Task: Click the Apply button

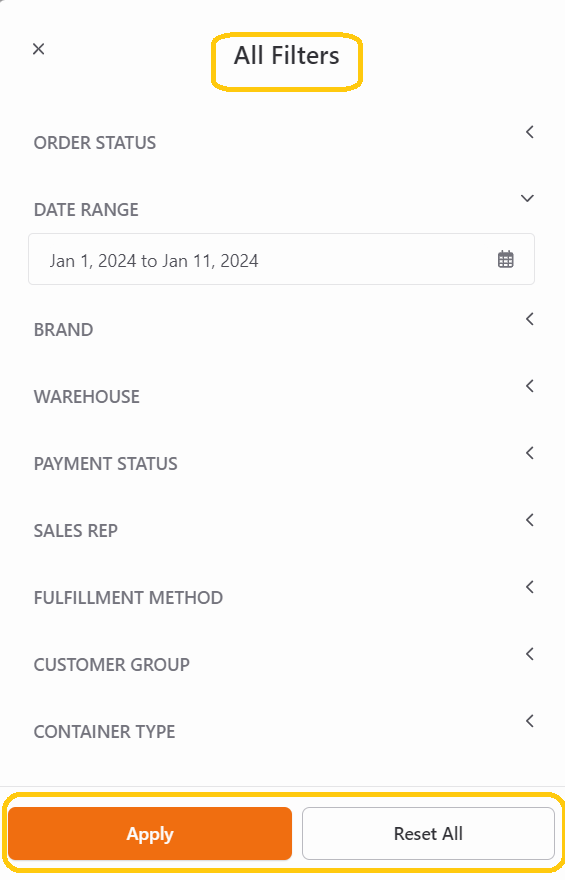Action: (150, 833)
